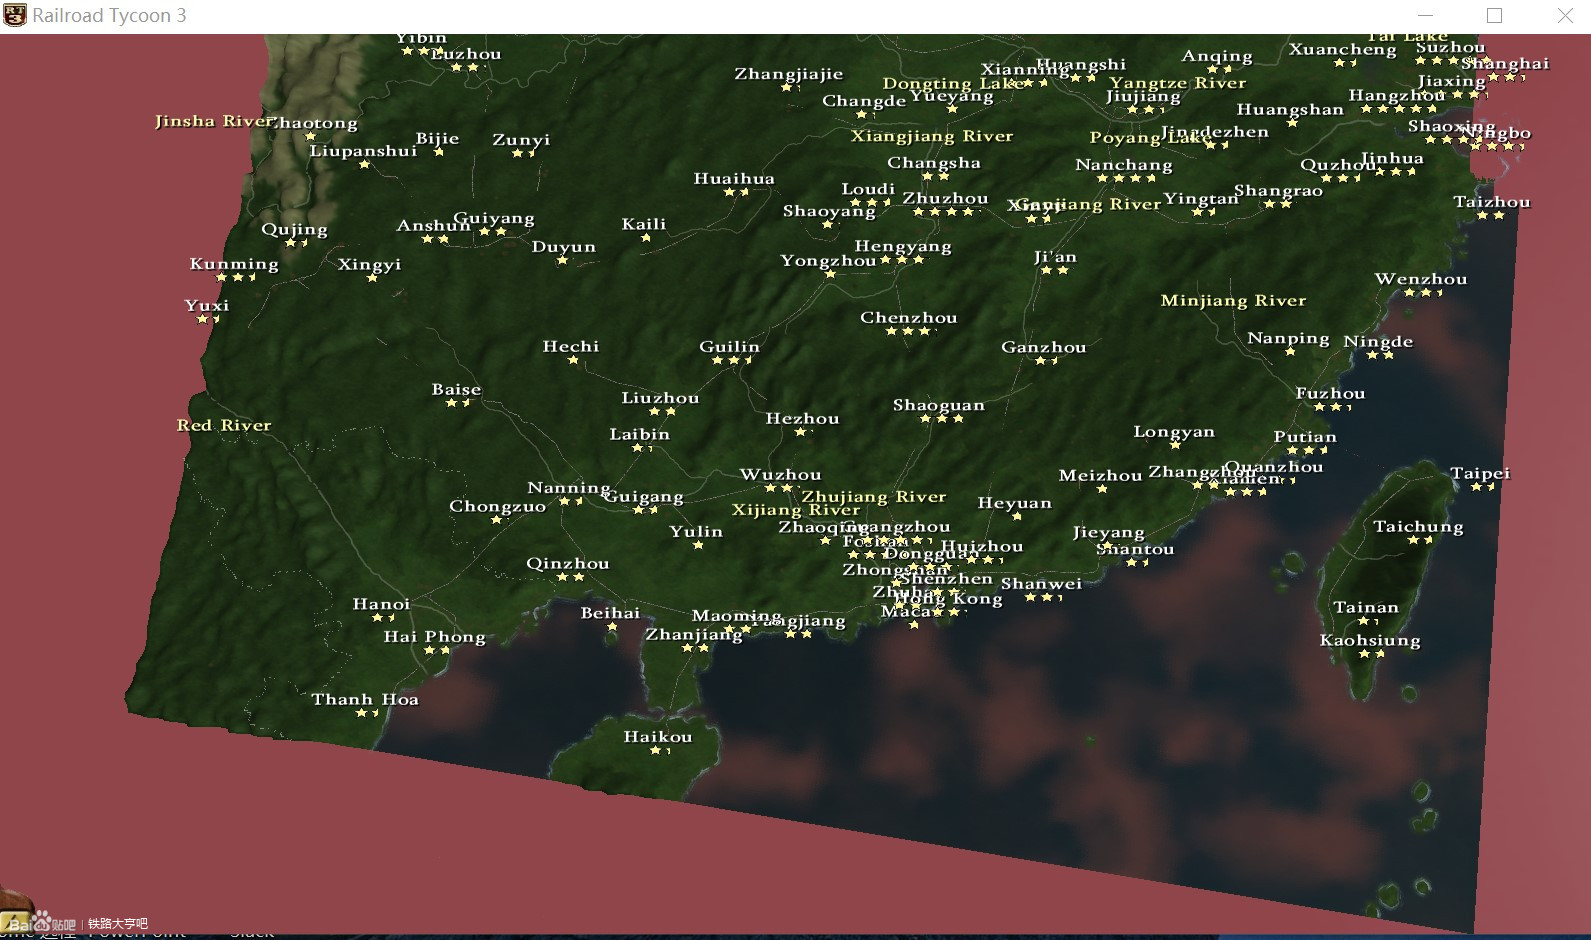Image resolution: width=1591 pixels, height=940 pixels.
Task: Click the Huangshan city label
Action: click(1290, 110)
